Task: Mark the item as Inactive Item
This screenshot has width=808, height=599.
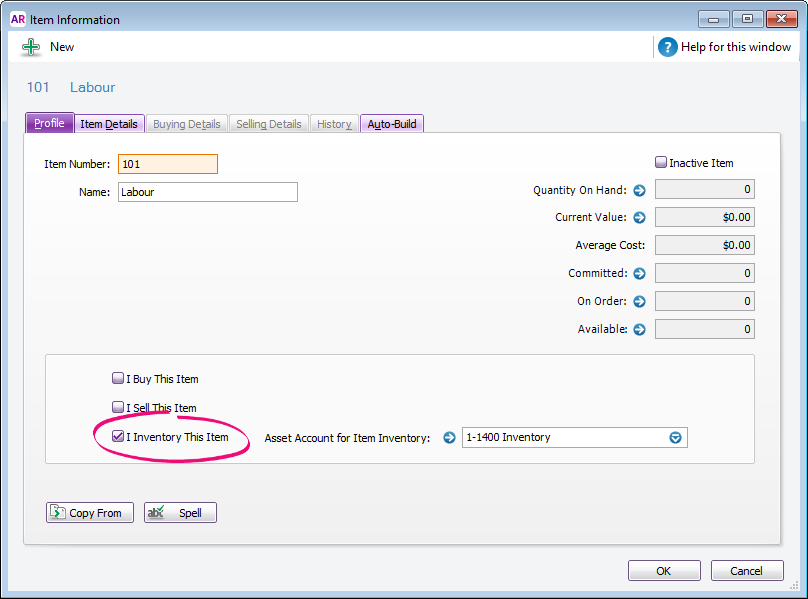Action: click(x=661, y=162)
